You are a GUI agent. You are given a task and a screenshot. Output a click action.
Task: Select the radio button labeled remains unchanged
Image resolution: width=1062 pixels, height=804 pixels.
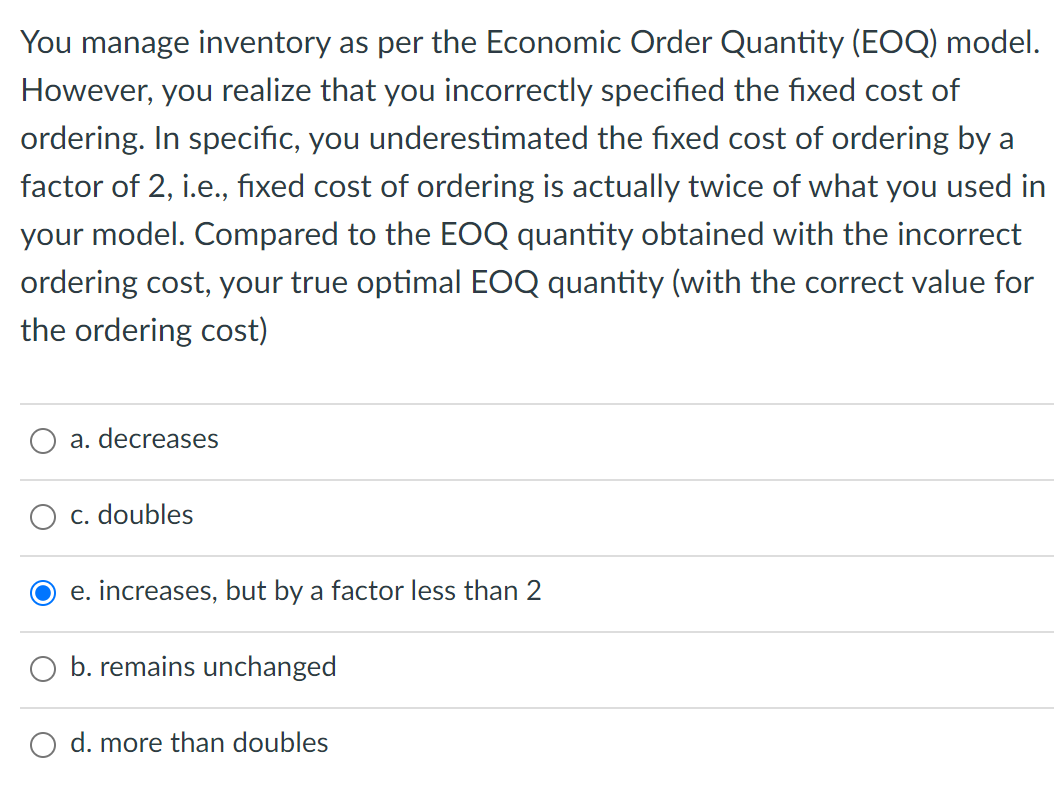42,668
